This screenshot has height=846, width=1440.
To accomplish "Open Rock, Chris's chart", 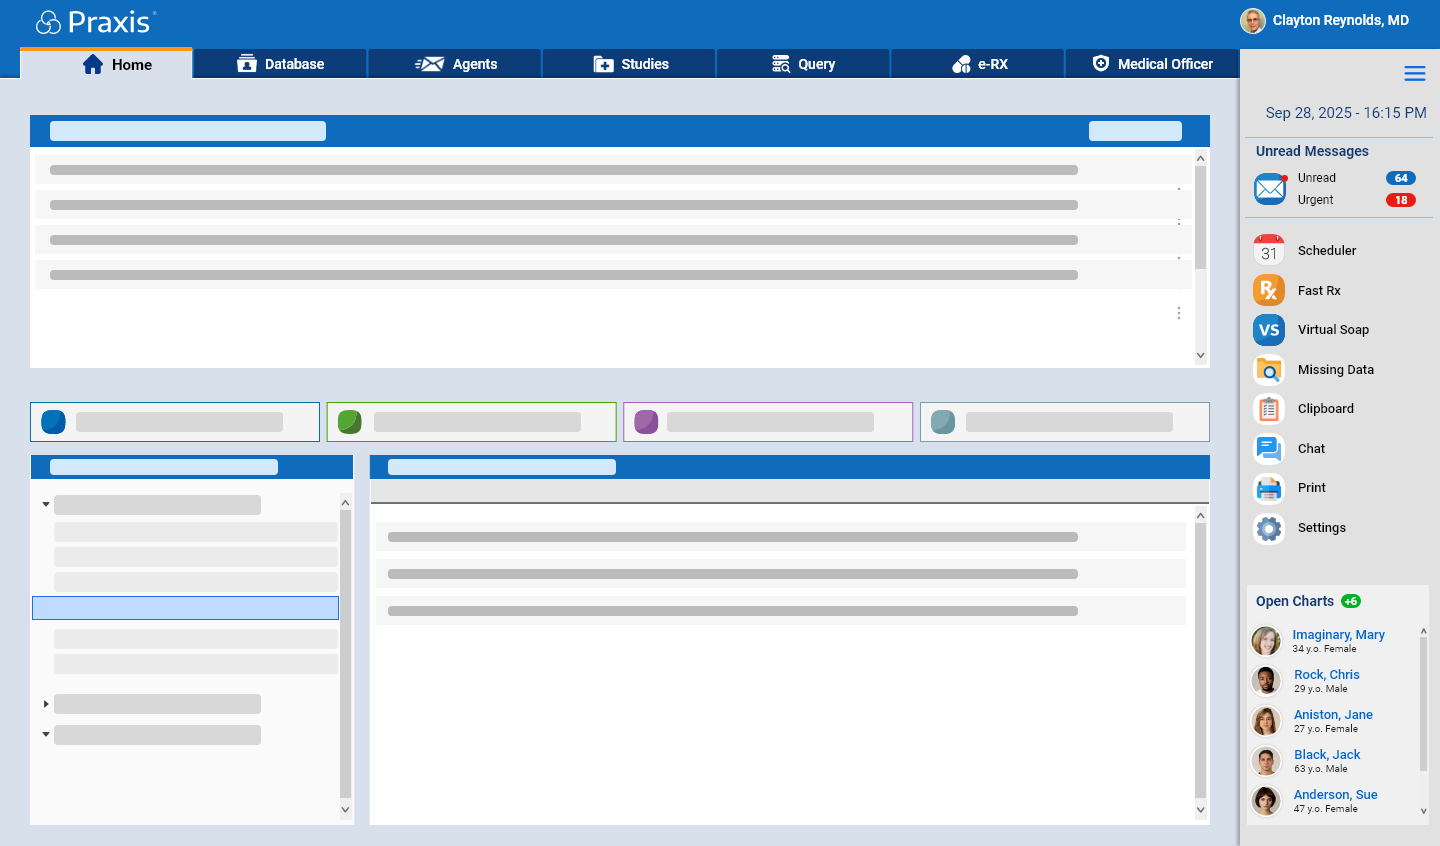I will [x=1327, y=674].
